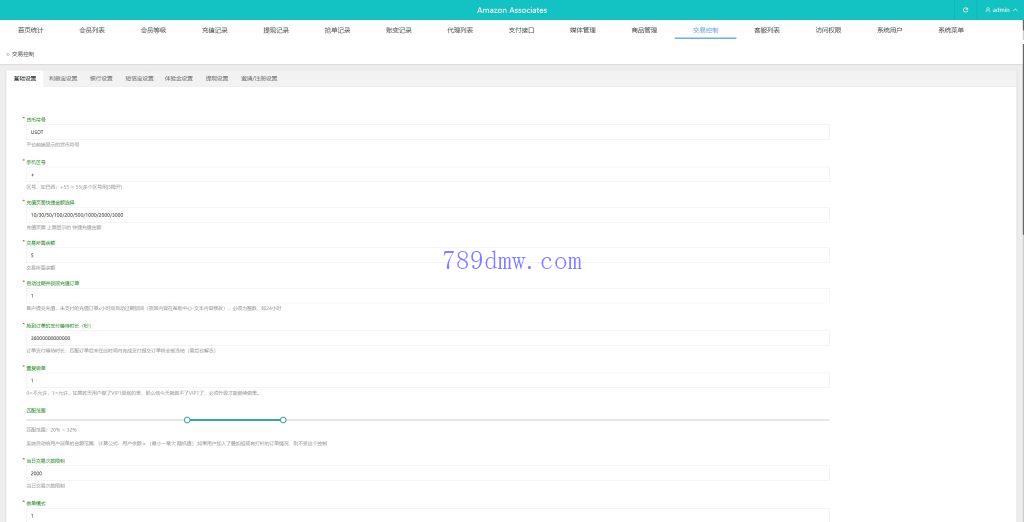The height and width of the screenshot is (522, 1024).
Task: Open the 系统用户 menu item
Action: 889,31
